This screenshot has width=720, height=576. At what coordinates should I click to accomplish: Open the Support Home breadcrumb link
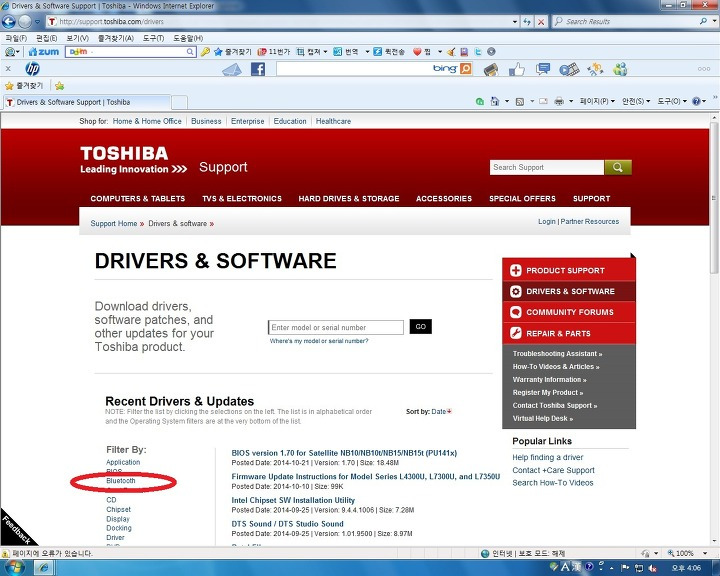(114, 224)
